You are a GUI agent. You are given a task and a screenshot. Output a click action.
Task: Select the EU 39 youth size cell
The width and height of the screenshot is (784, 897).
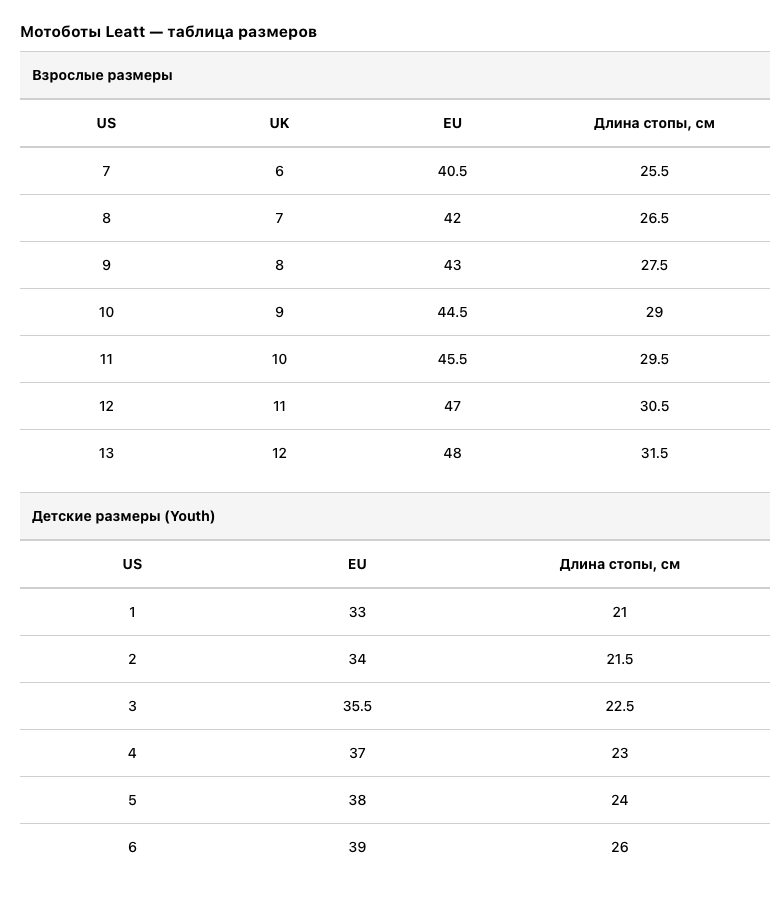coord(357,847)
